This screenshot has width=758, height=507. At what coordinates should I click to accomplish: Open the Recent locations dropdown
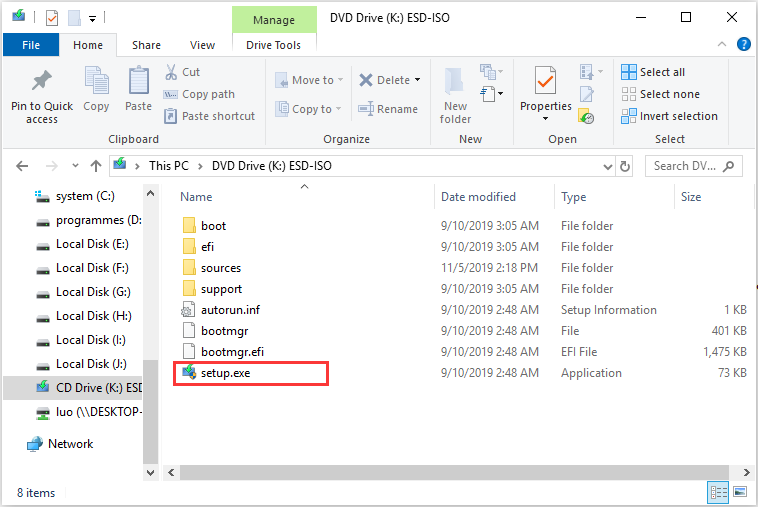point(75,166)
